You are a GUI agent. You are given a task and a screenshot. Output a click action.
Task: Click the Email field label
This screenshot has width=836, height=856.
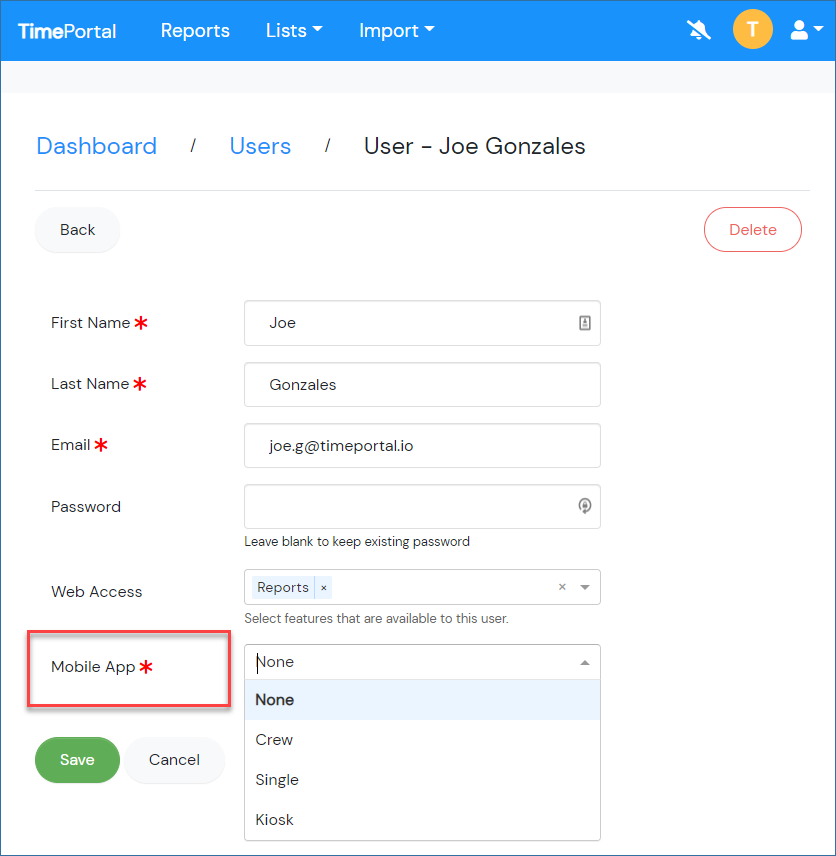tap(70, 445)
